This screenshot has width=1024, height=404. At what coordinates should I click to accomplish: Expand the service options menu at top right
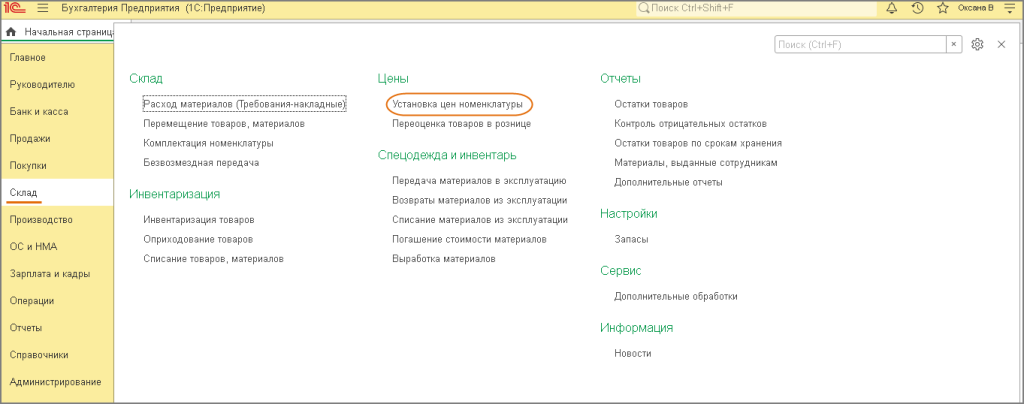pos(1011,8)
